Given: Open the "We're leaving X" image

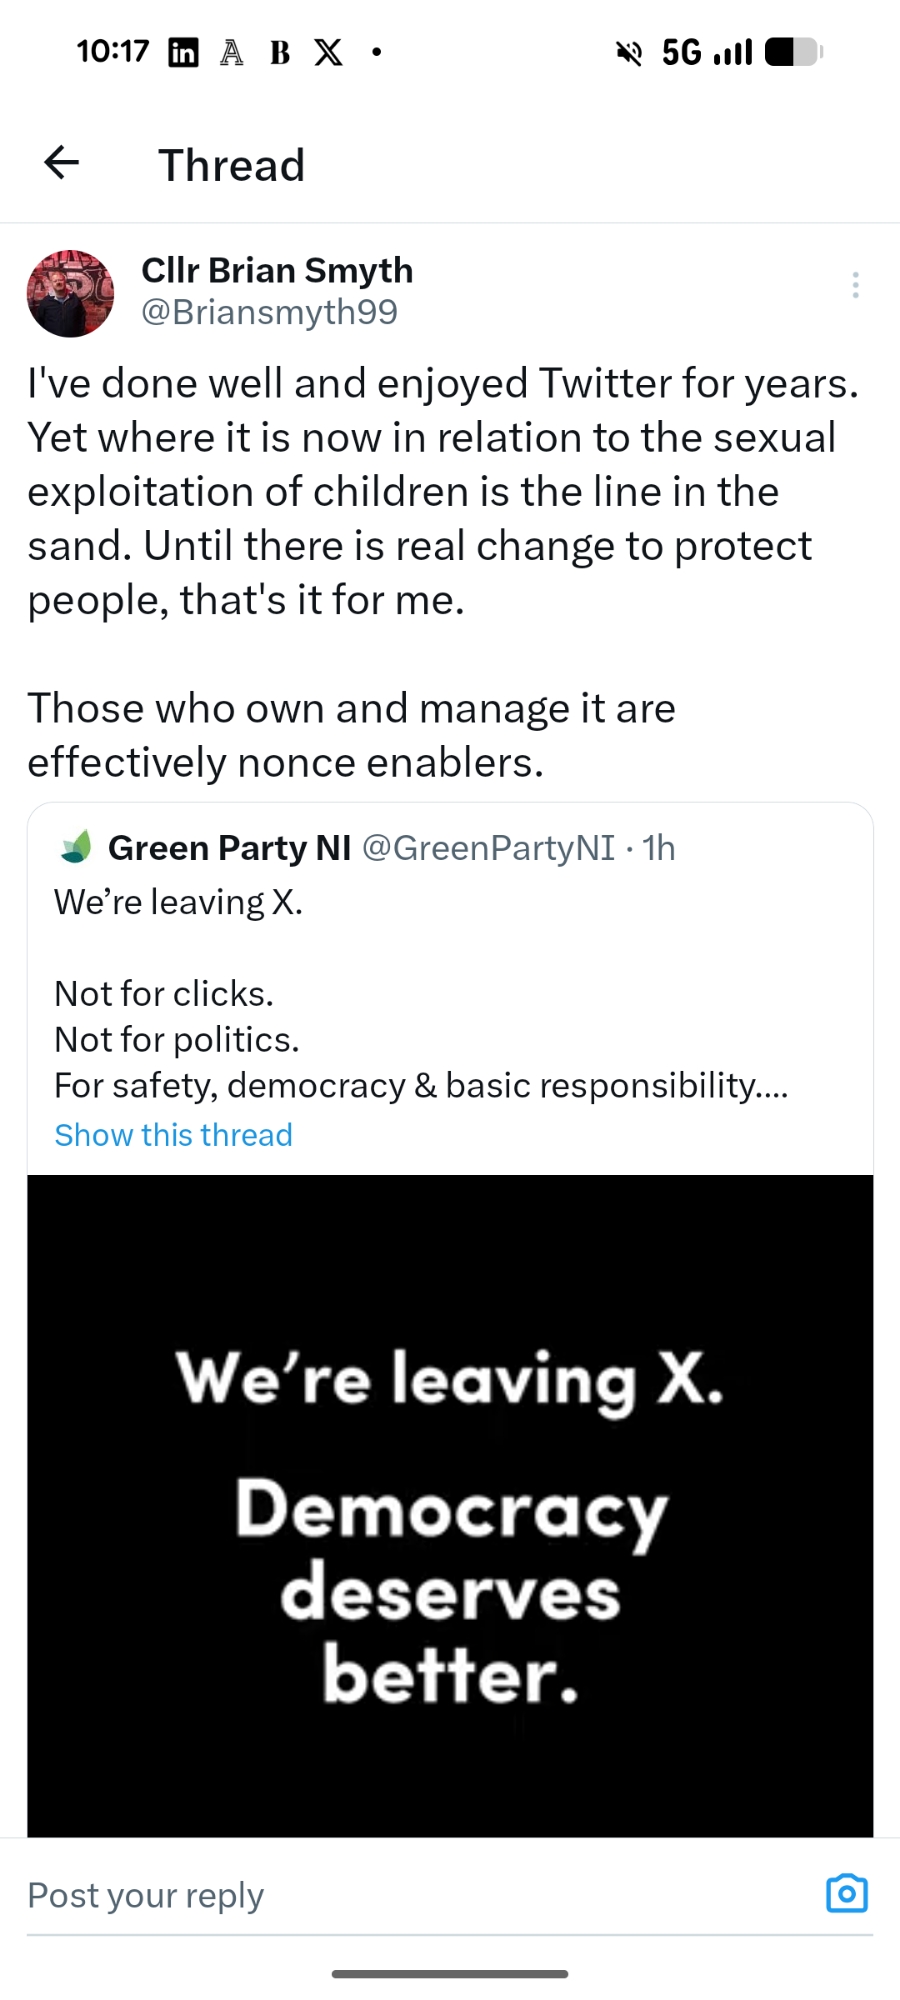Looking at the screenshot, I should [450, 1505].
